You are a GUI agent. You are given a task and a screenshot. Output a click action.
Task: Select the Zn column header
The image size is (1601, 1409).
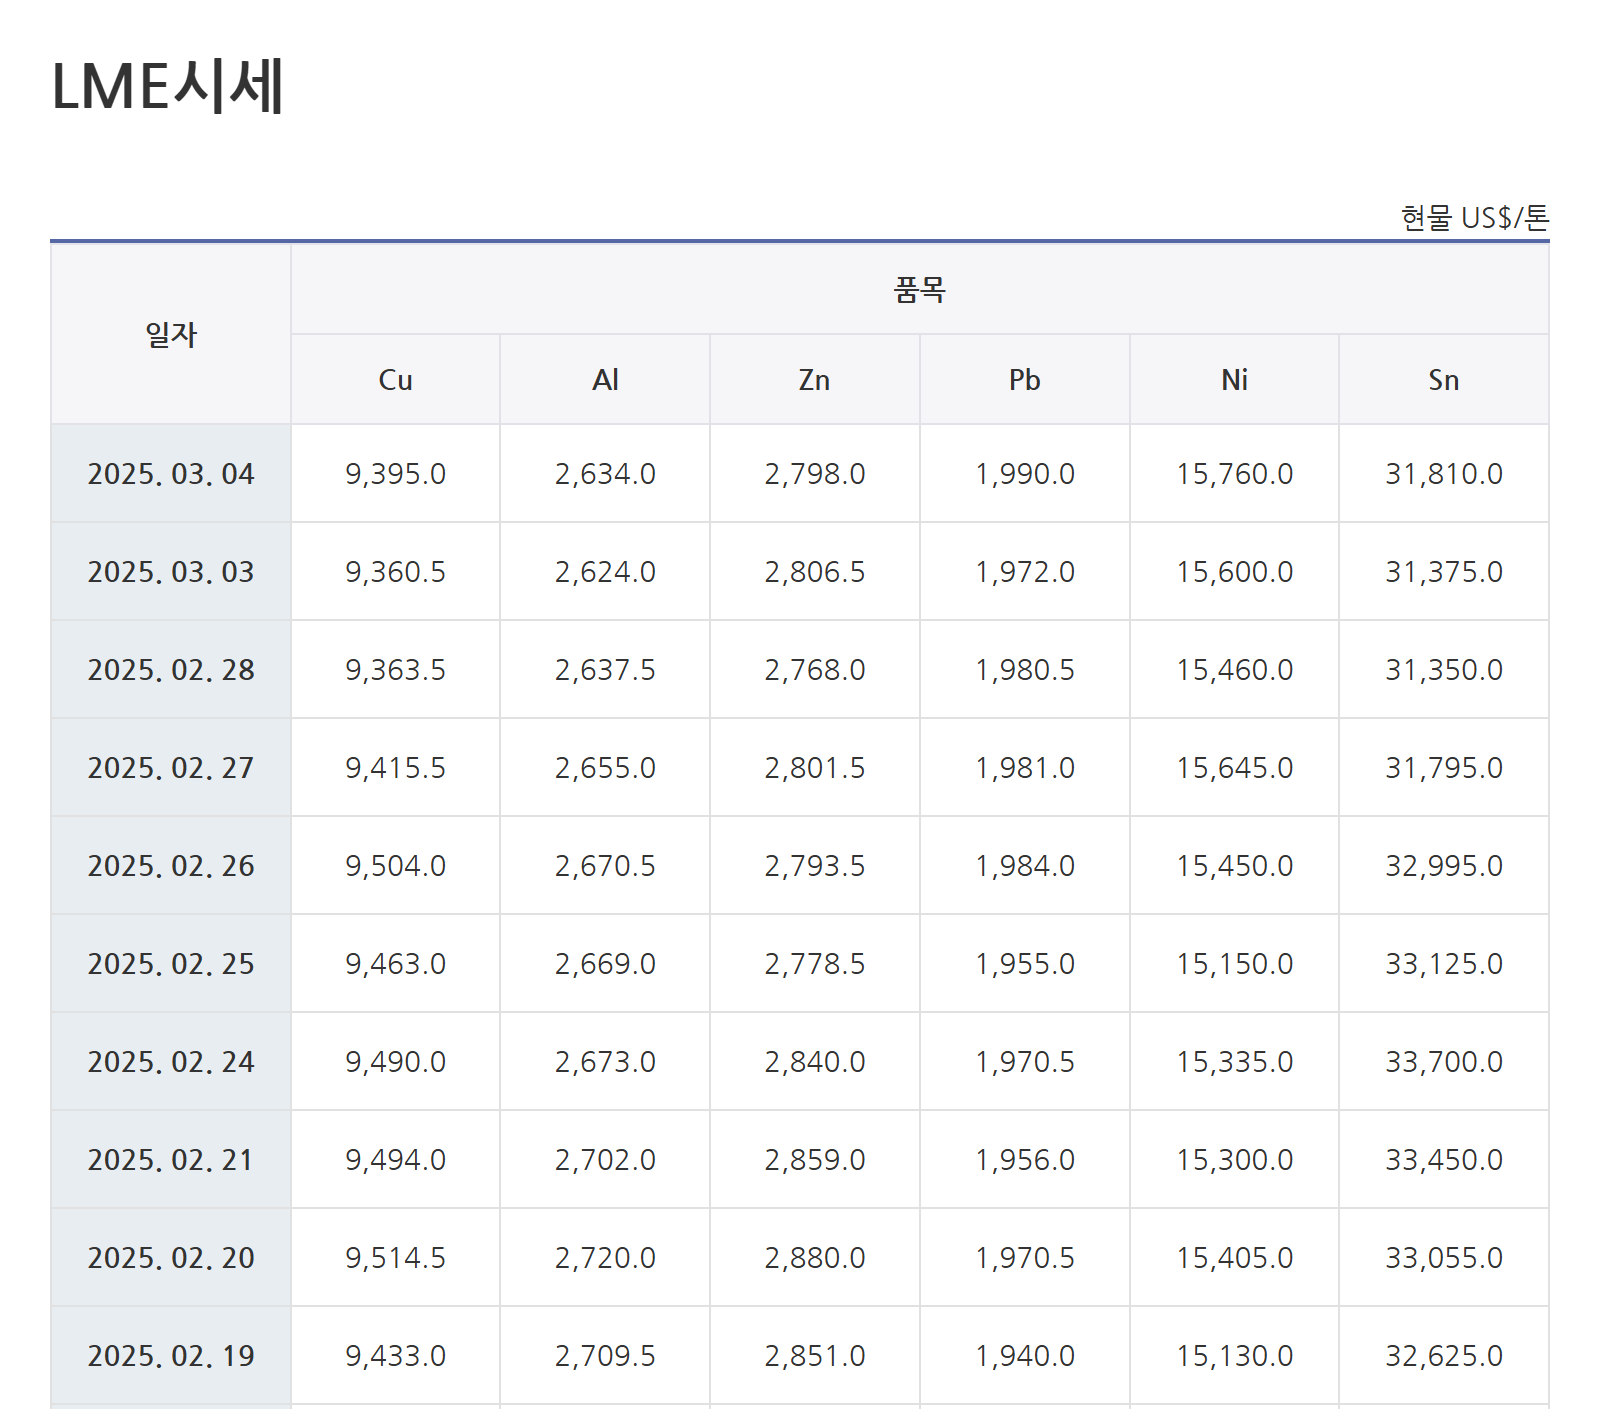pos(814,380)
